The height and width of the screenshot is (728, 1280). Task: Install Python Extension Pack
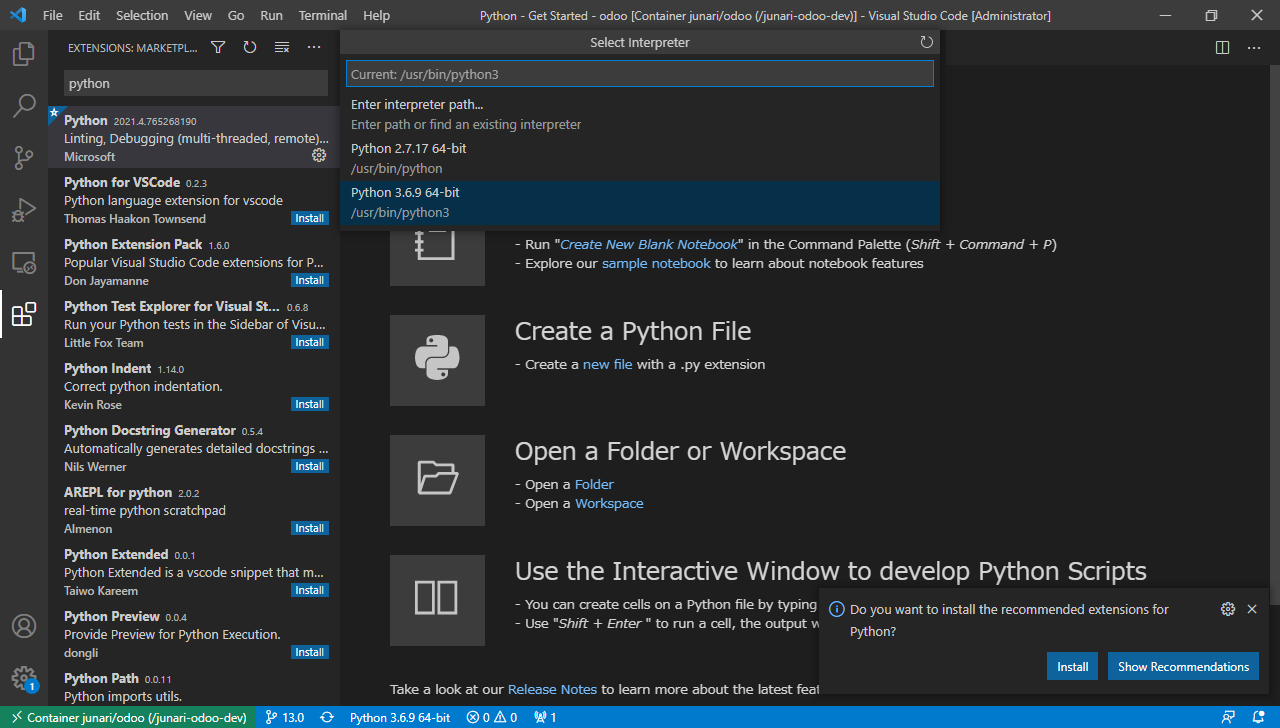pyautogui.click(x=310, y=280)
